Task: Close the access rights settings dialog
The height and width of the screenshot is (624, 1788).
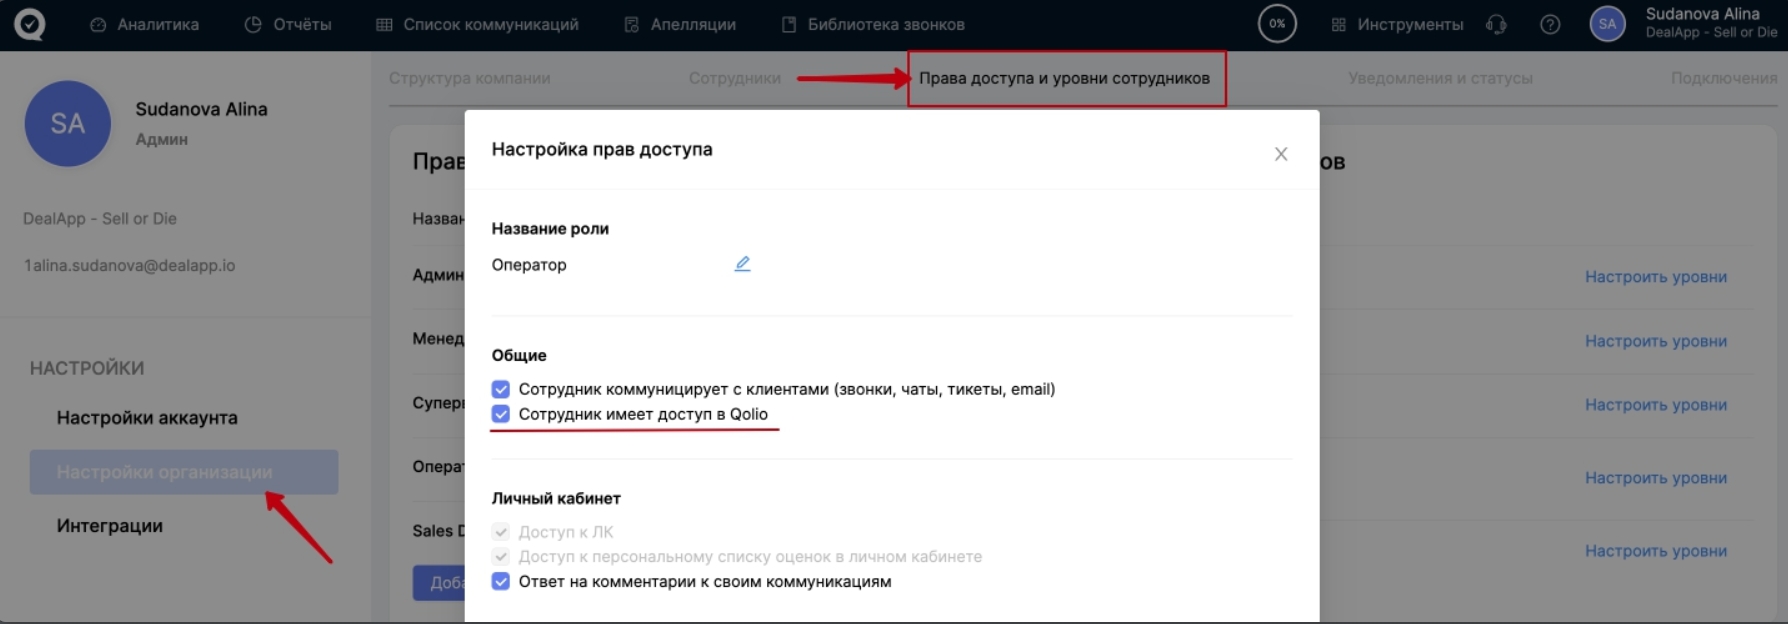Action: point(1280,154)
